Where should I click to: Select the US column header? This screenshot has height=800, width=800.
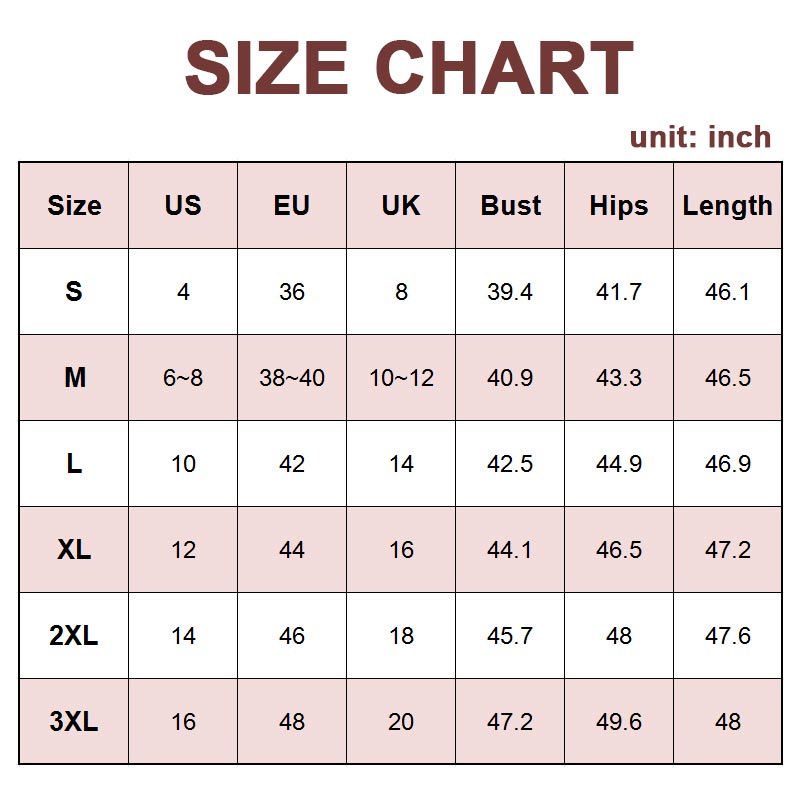pyautogui.click(x=183, y=206)
